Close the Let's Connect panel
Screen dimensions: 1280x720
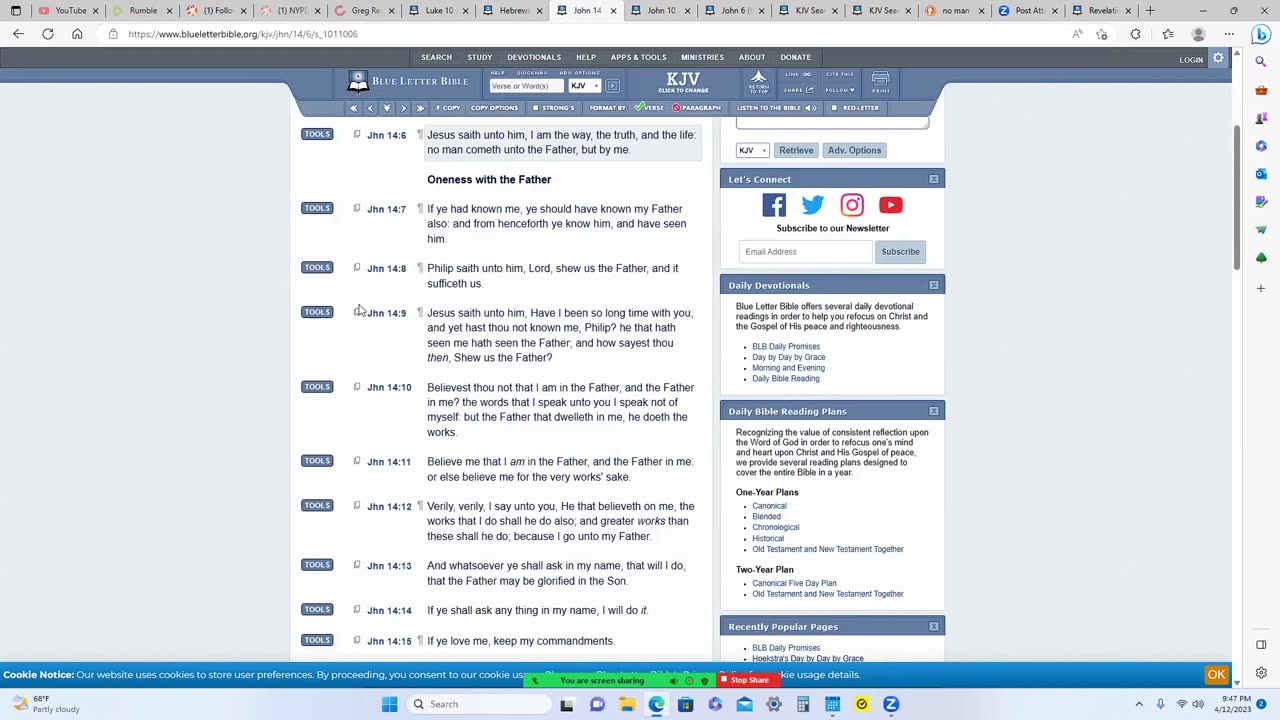point(934,179)
